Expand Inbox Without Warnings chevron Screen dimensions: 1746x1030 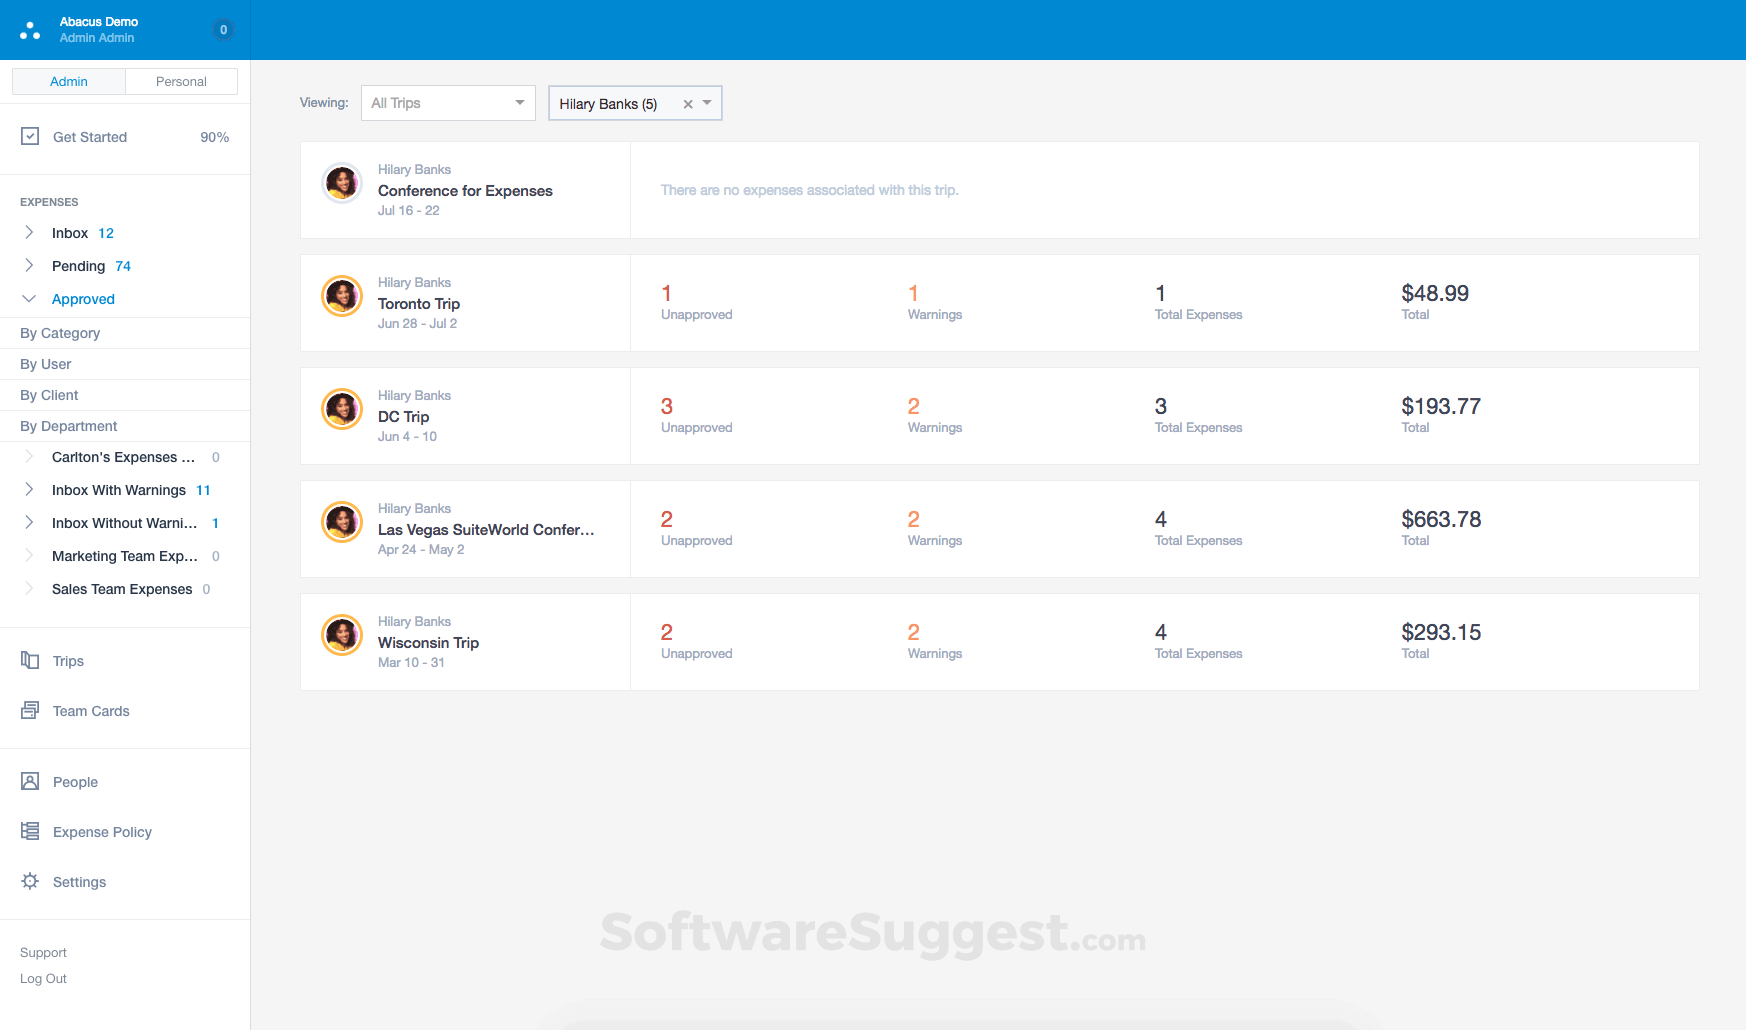pos(29,522)
